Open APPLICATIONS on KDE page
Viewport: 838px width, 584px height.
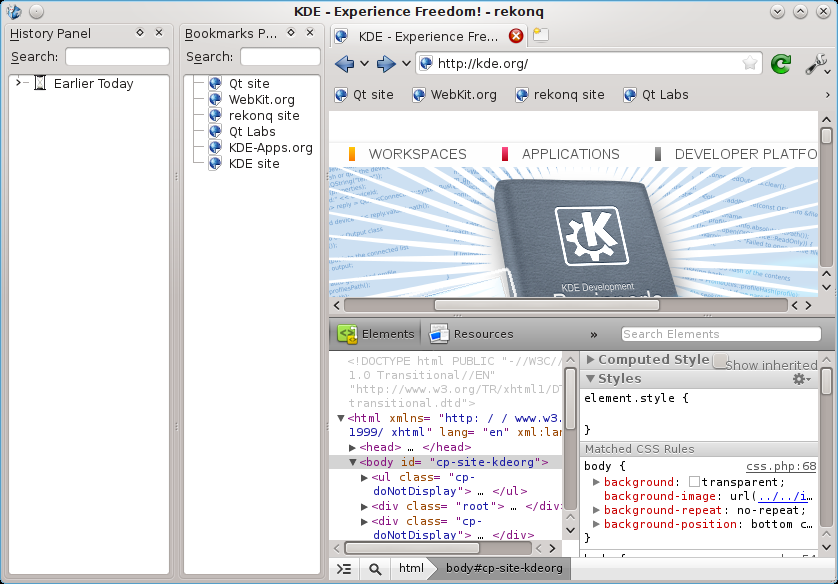(x=570, y=154)
